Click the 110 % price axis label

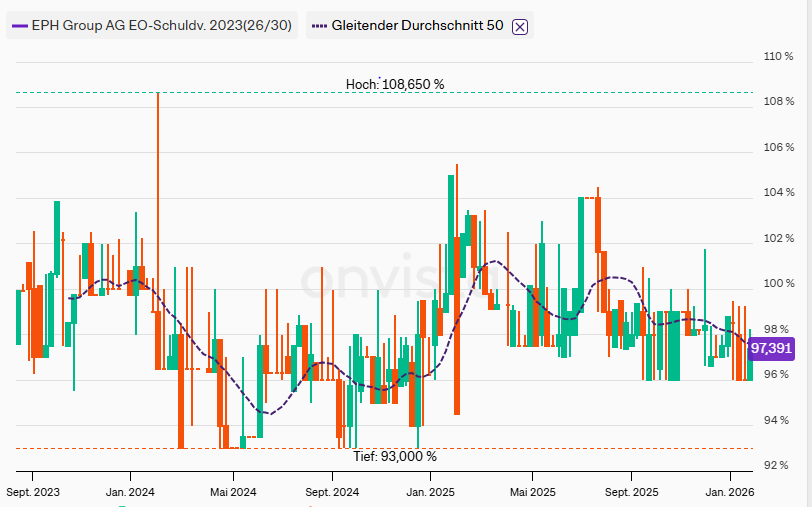(778, 56)
